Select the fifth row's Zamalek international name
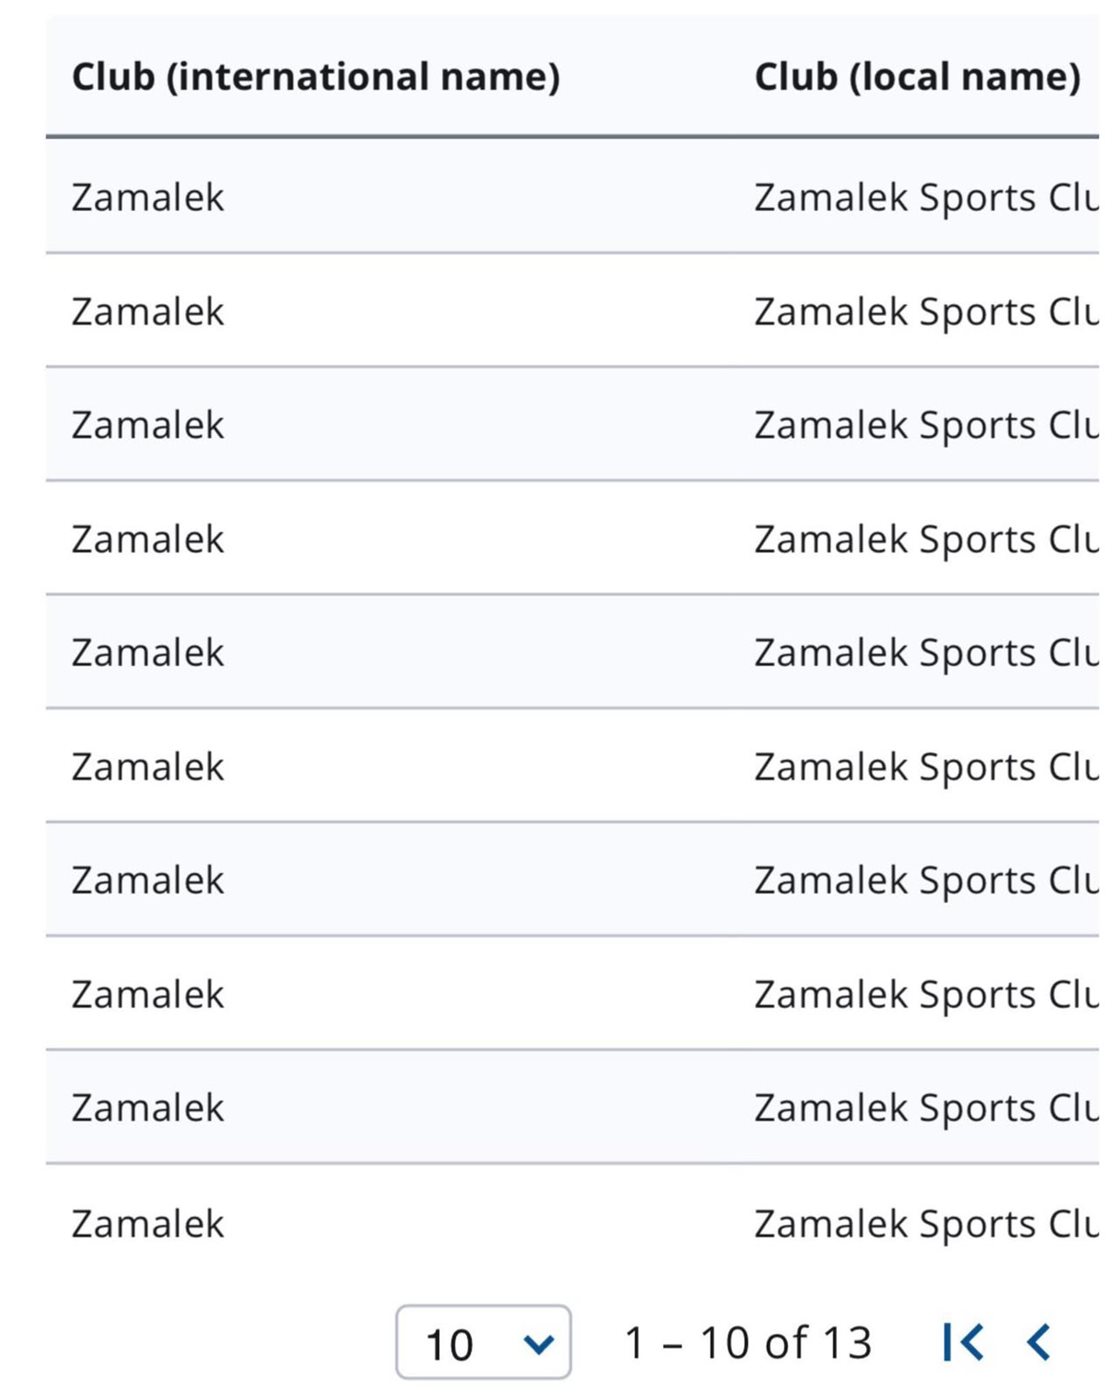Viewport: 1120px width, 1400px height. [x=148, y=653]
